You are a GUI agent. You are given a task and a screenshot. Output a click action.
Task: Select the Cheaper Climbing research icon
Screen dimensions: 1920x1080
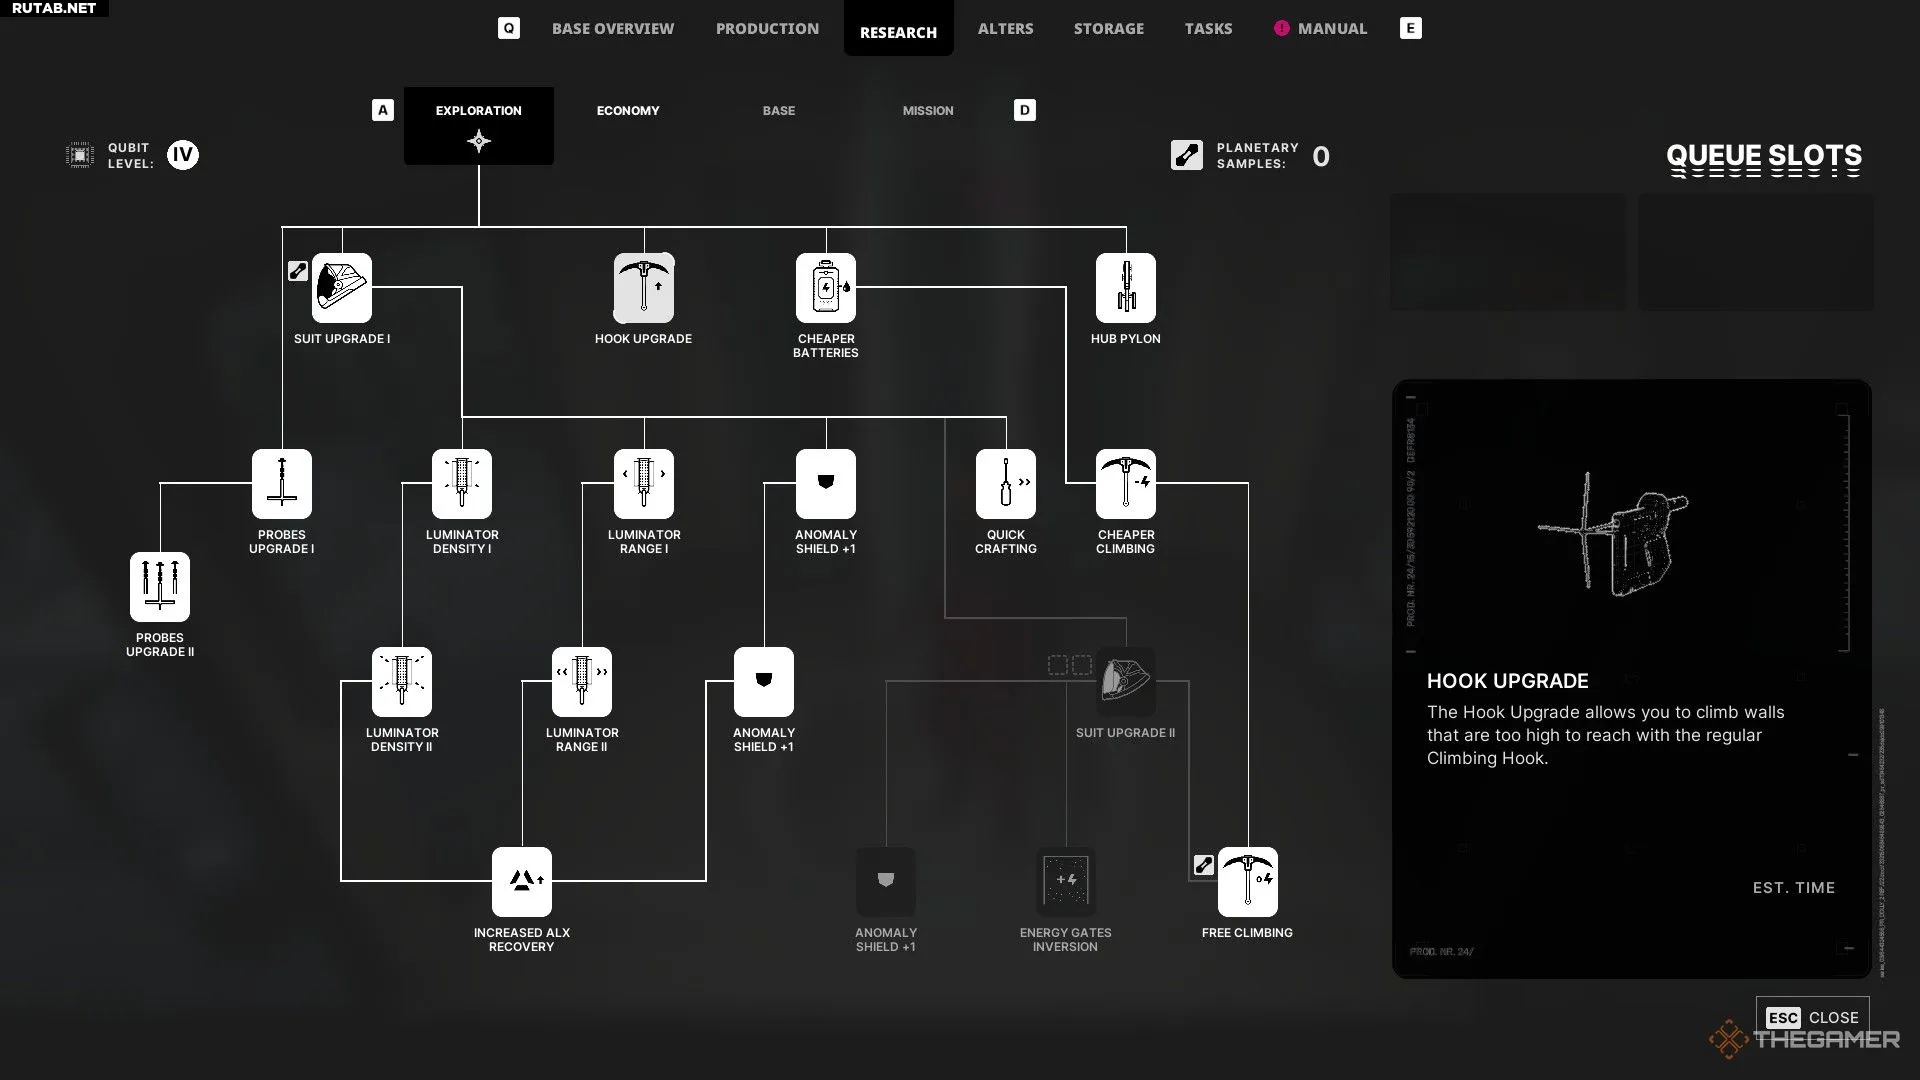pyautogui.click(x=1126, y=484)
